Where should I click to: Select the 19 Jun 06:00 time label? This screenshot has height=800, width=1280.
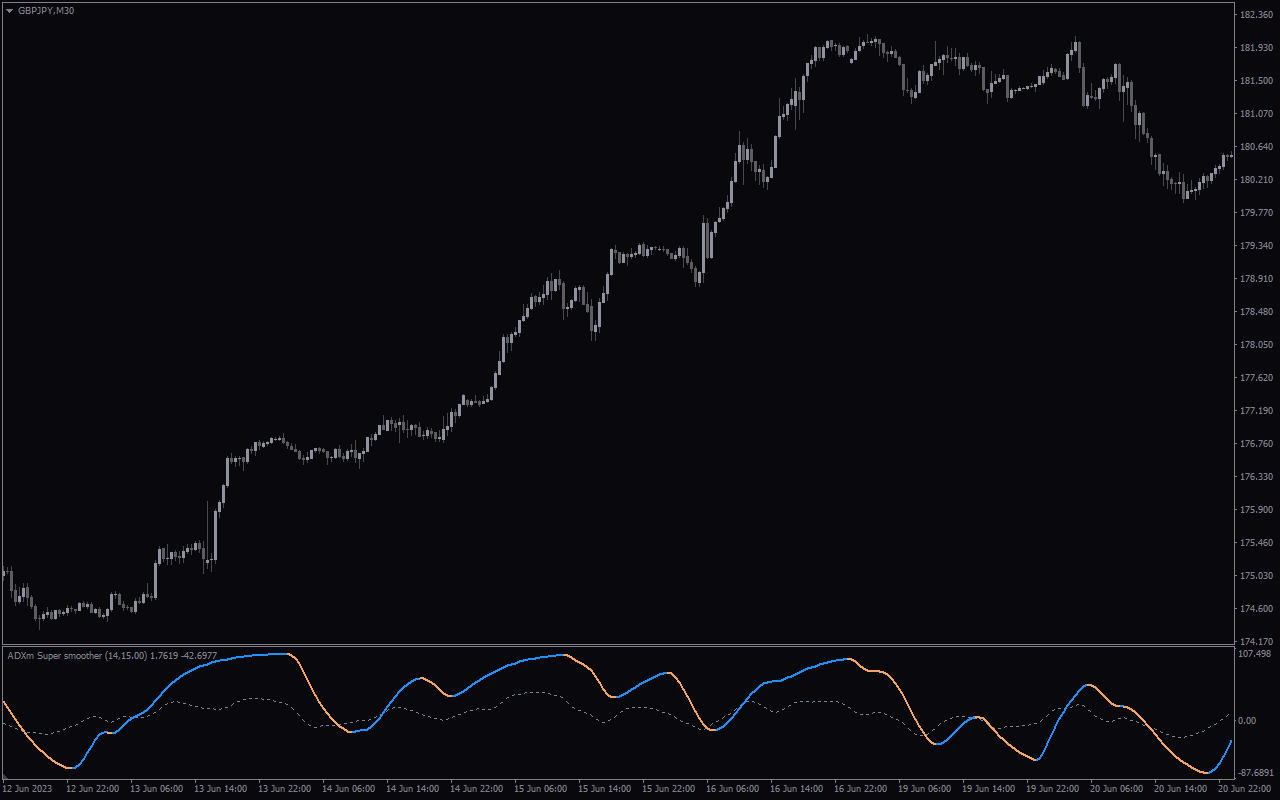point(924,789)
